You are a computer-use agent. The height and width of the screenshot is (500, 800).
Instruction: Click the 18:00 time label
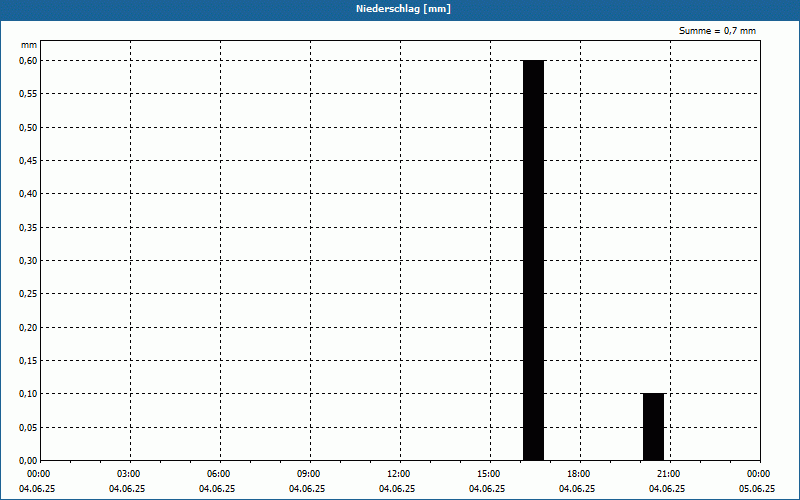[x=579, y=474]
